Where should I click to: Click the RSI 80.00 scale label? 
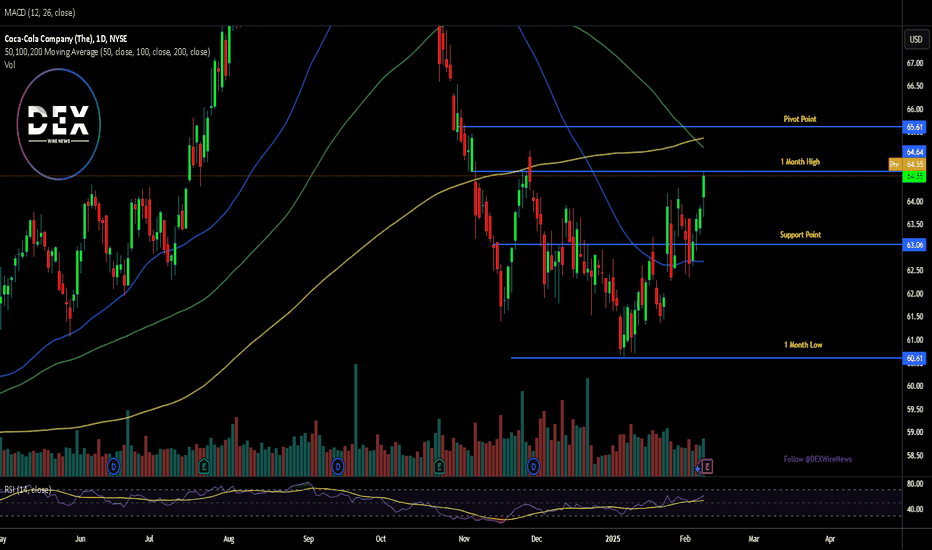pos(915,484)
